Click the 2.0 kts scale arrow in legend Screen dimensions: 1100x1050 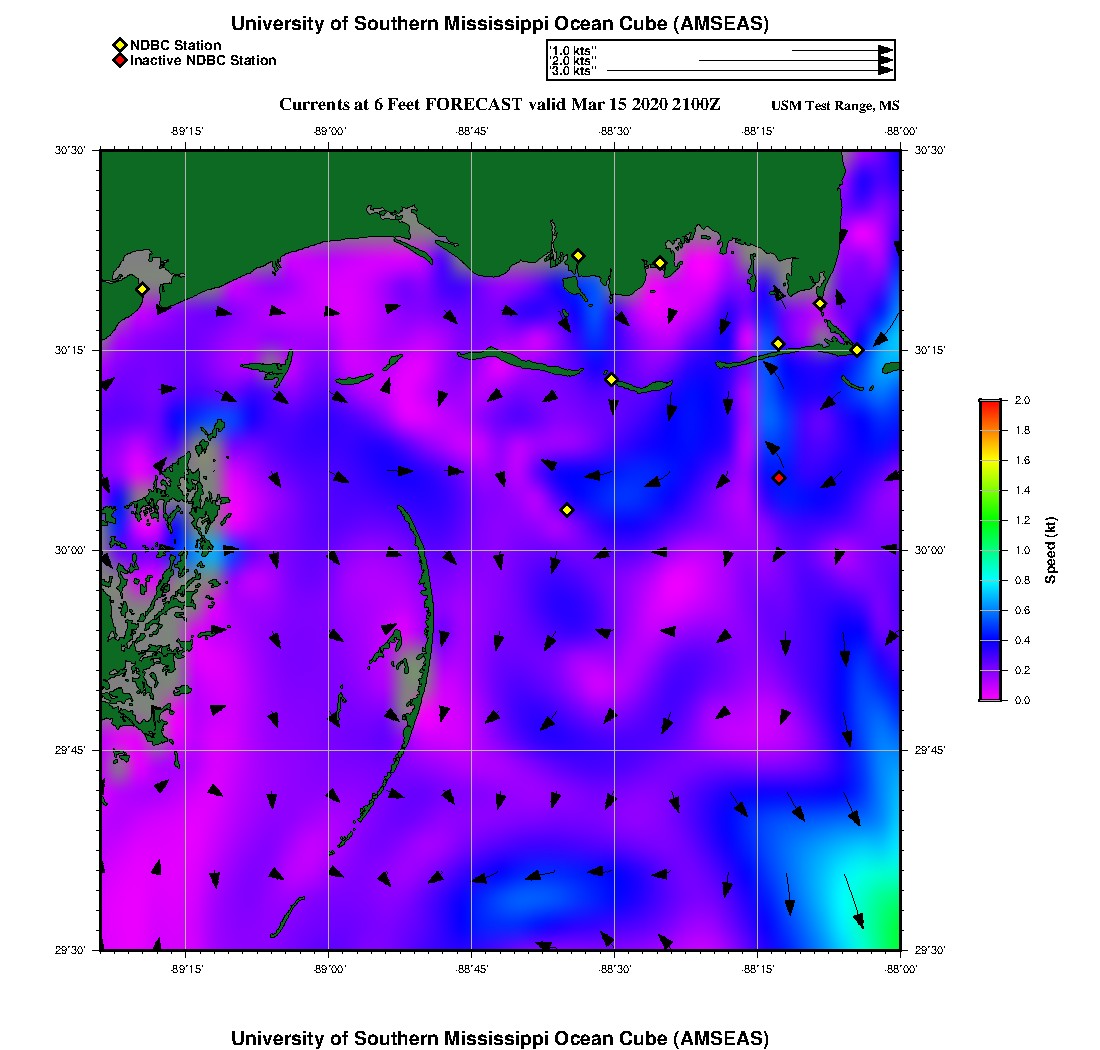795,60
